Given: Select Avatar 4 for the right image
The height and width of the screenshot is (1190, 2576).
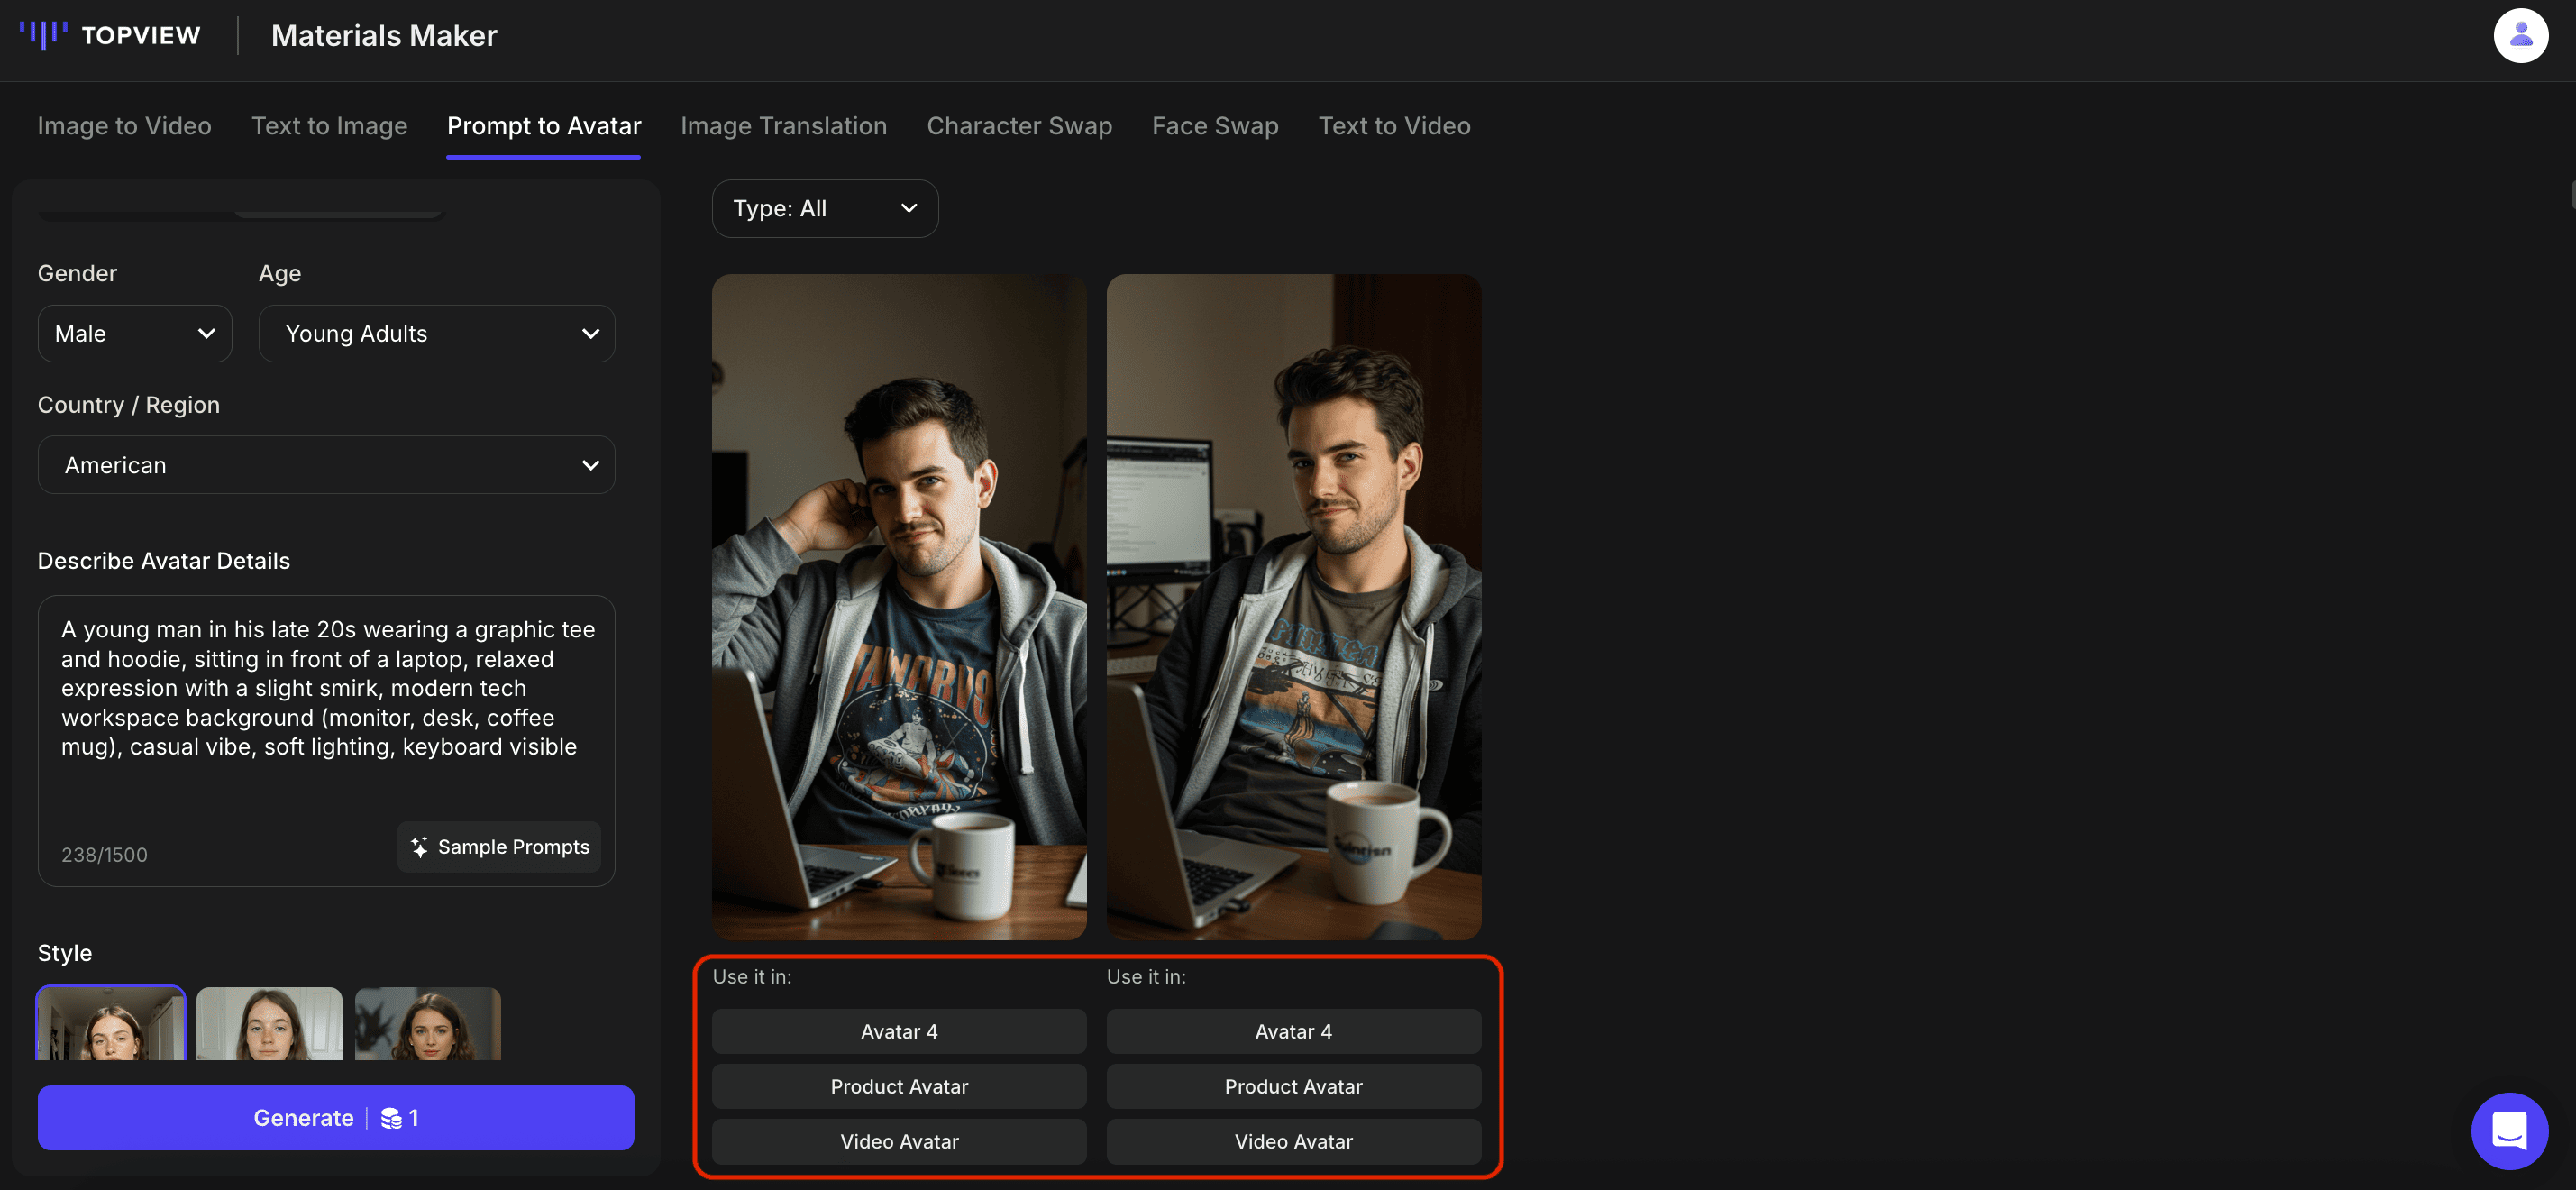Looking at the screenshot, I should pyautogui.click(x=1293, y=1031).
